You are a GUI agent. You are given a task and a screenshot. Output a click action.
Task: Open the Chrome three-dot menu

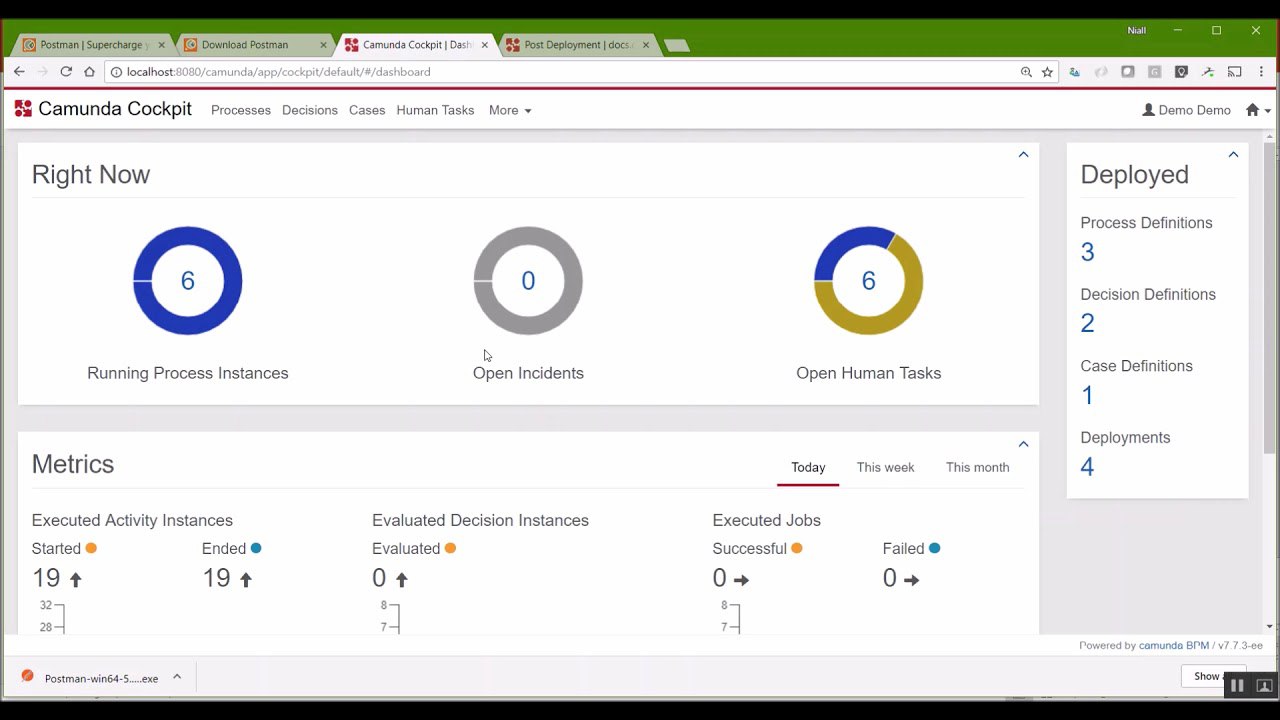tap(1261, 72)
